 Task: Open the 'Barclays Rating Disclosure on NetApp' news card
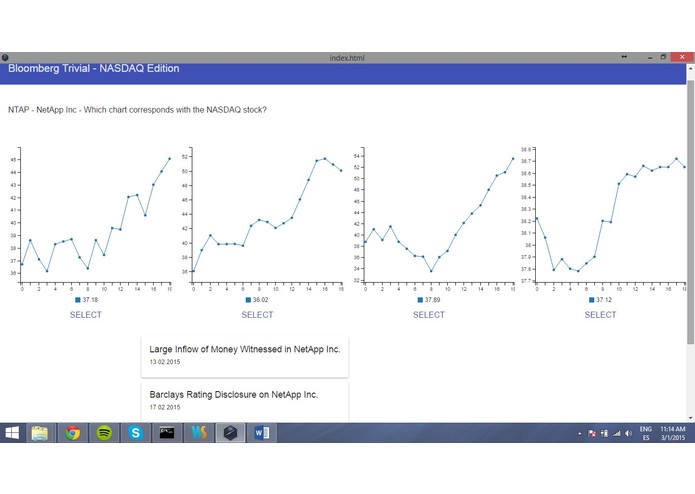[245, 401]
